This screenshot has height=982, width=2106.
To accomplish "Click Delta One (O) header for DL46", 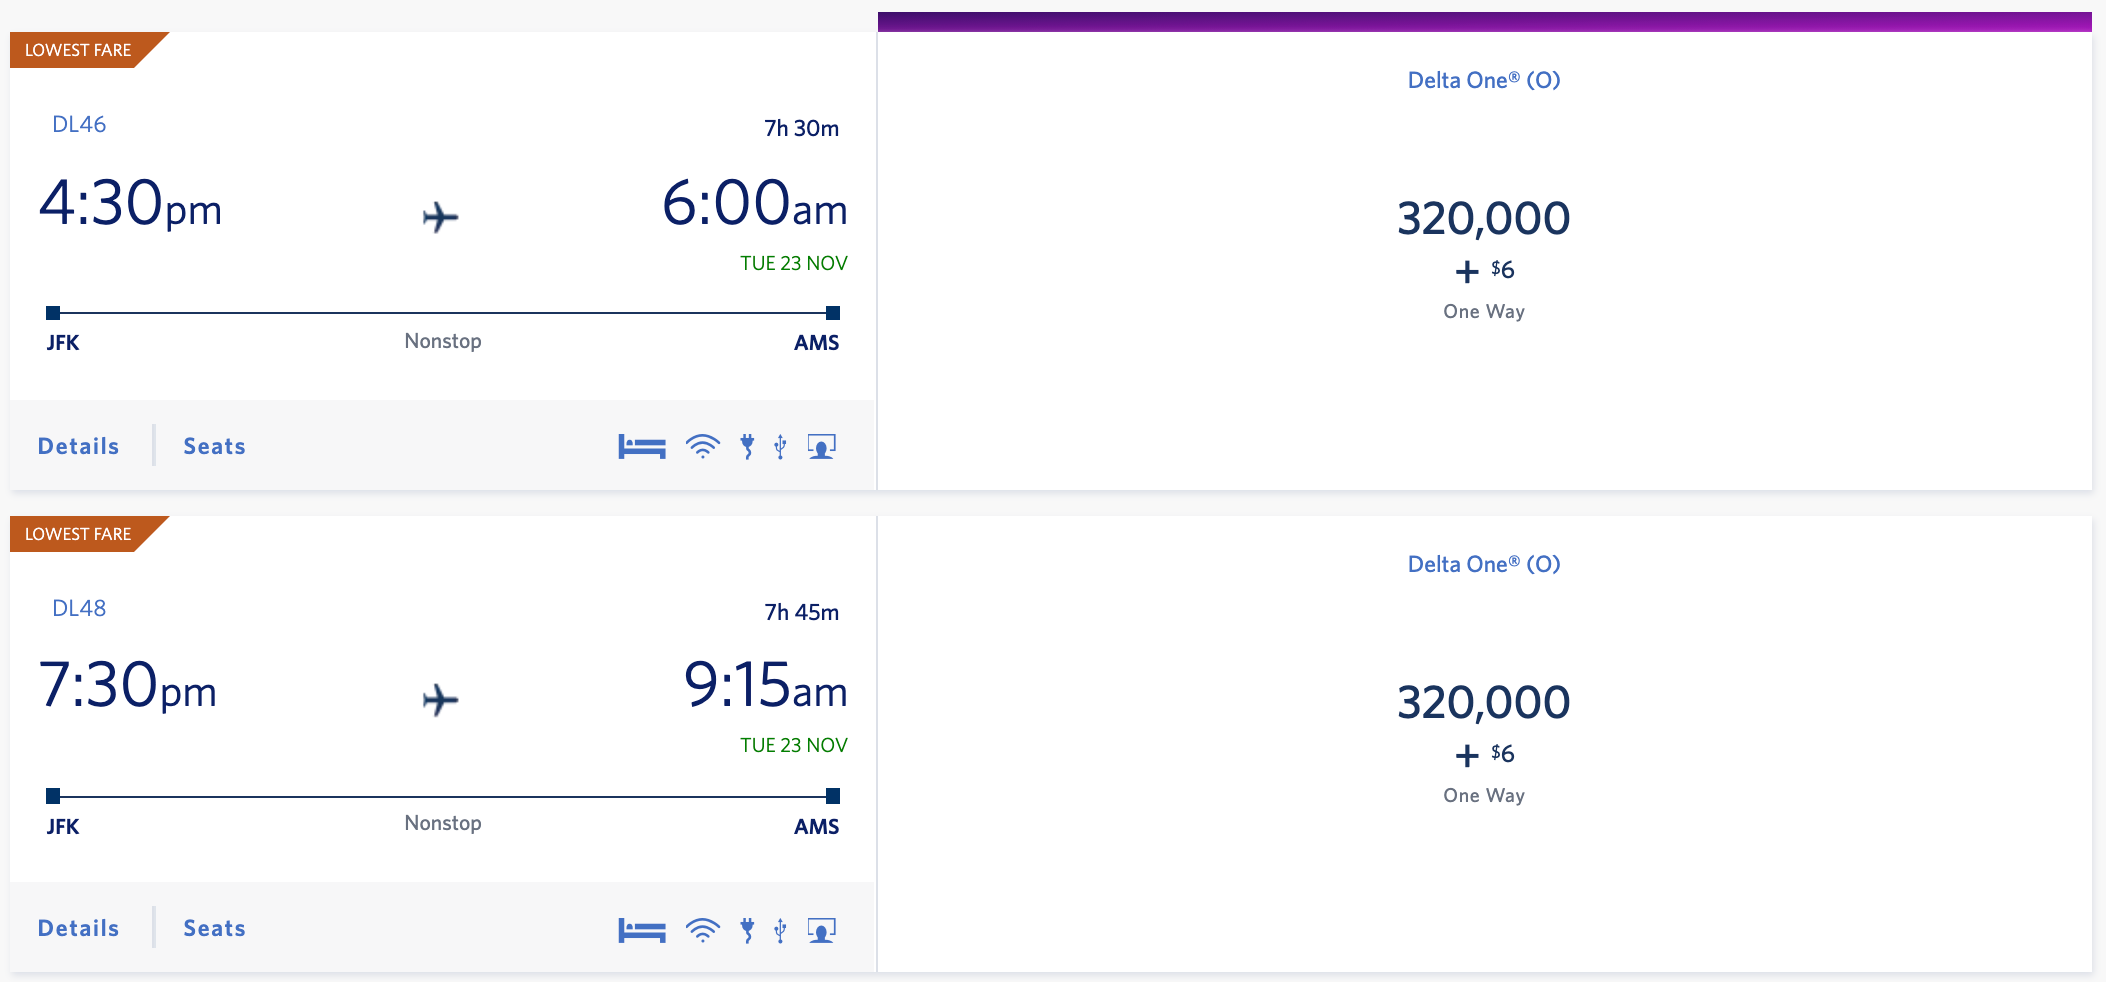I will pos(1484,80).
